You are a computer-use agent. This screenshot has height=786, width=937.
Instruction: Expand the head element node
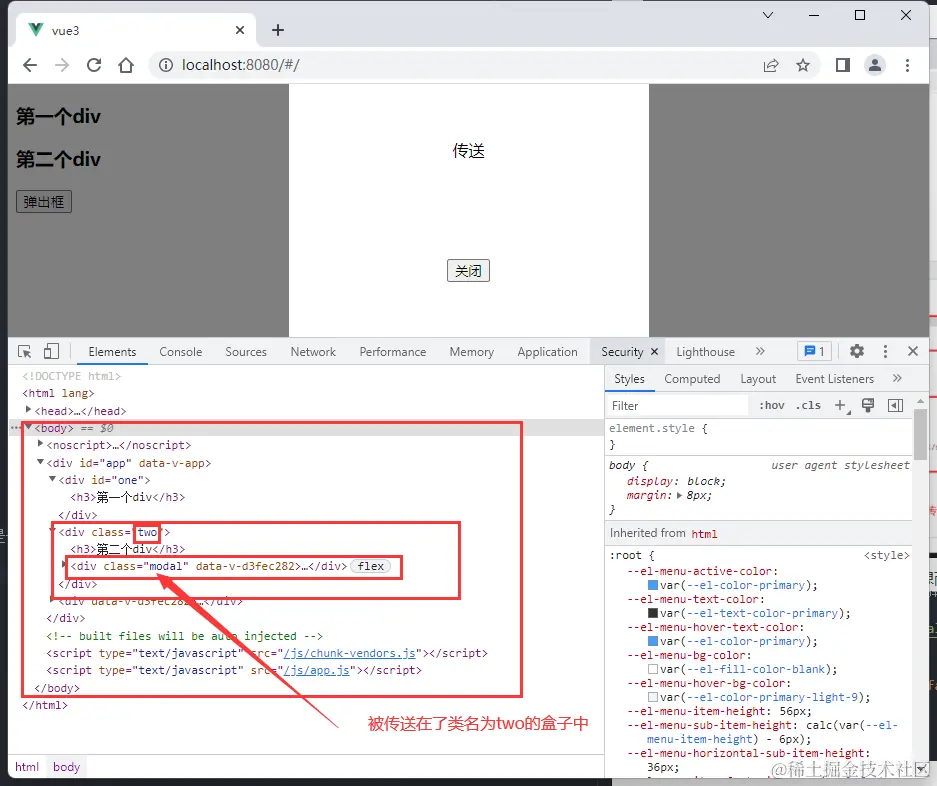coord(28,409)
